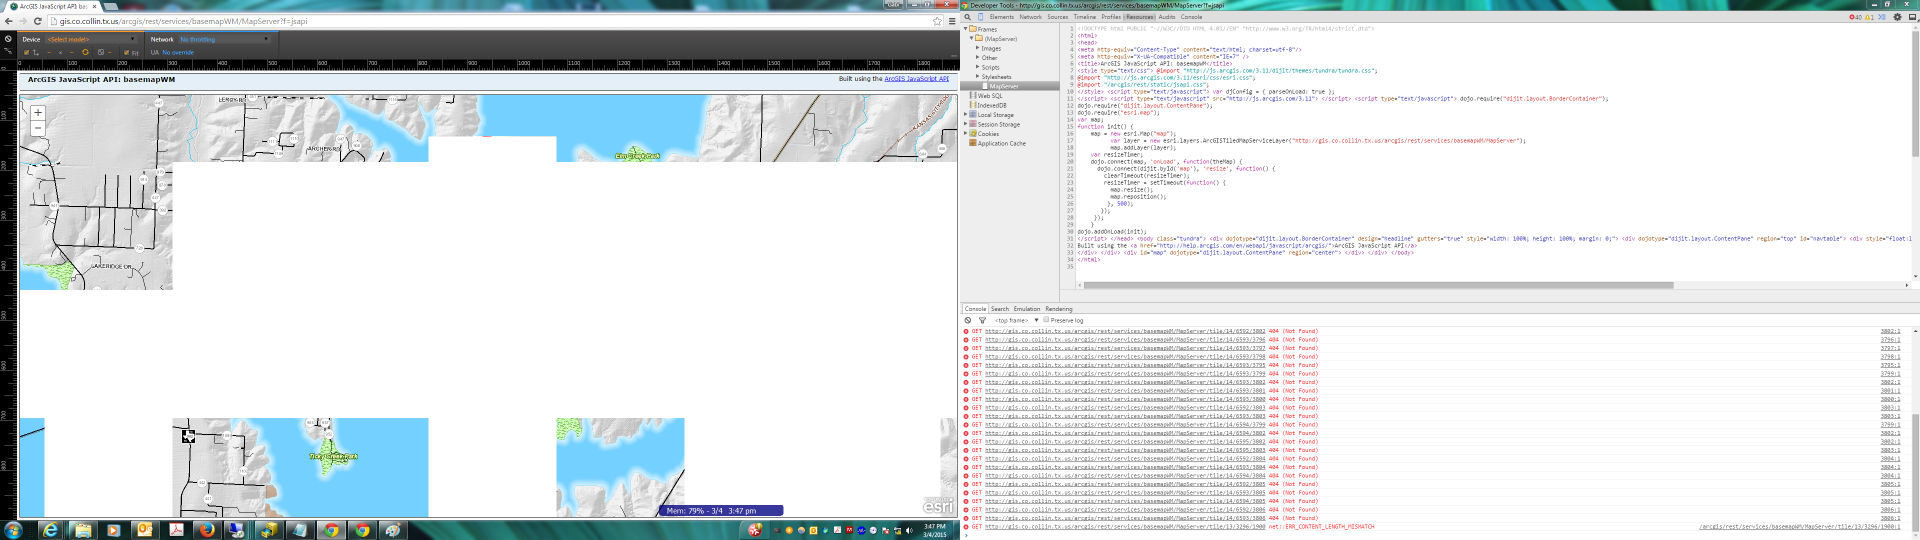1920x540 pixels.
Task: Expand the Cookies node
Action: click(x=966, y=134)
